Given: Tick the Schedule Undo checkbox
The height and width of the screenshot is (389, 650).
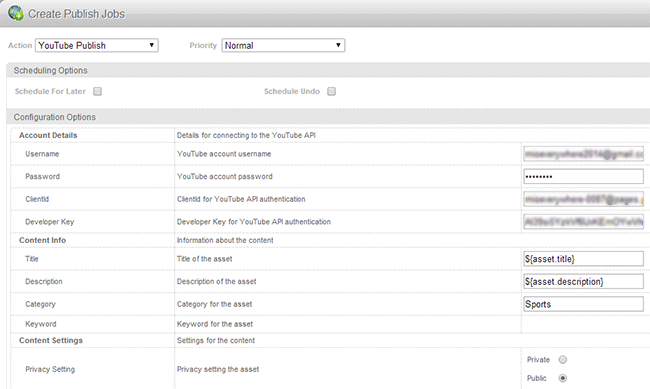Looking at the screenshot, I should tap(331, 91).
